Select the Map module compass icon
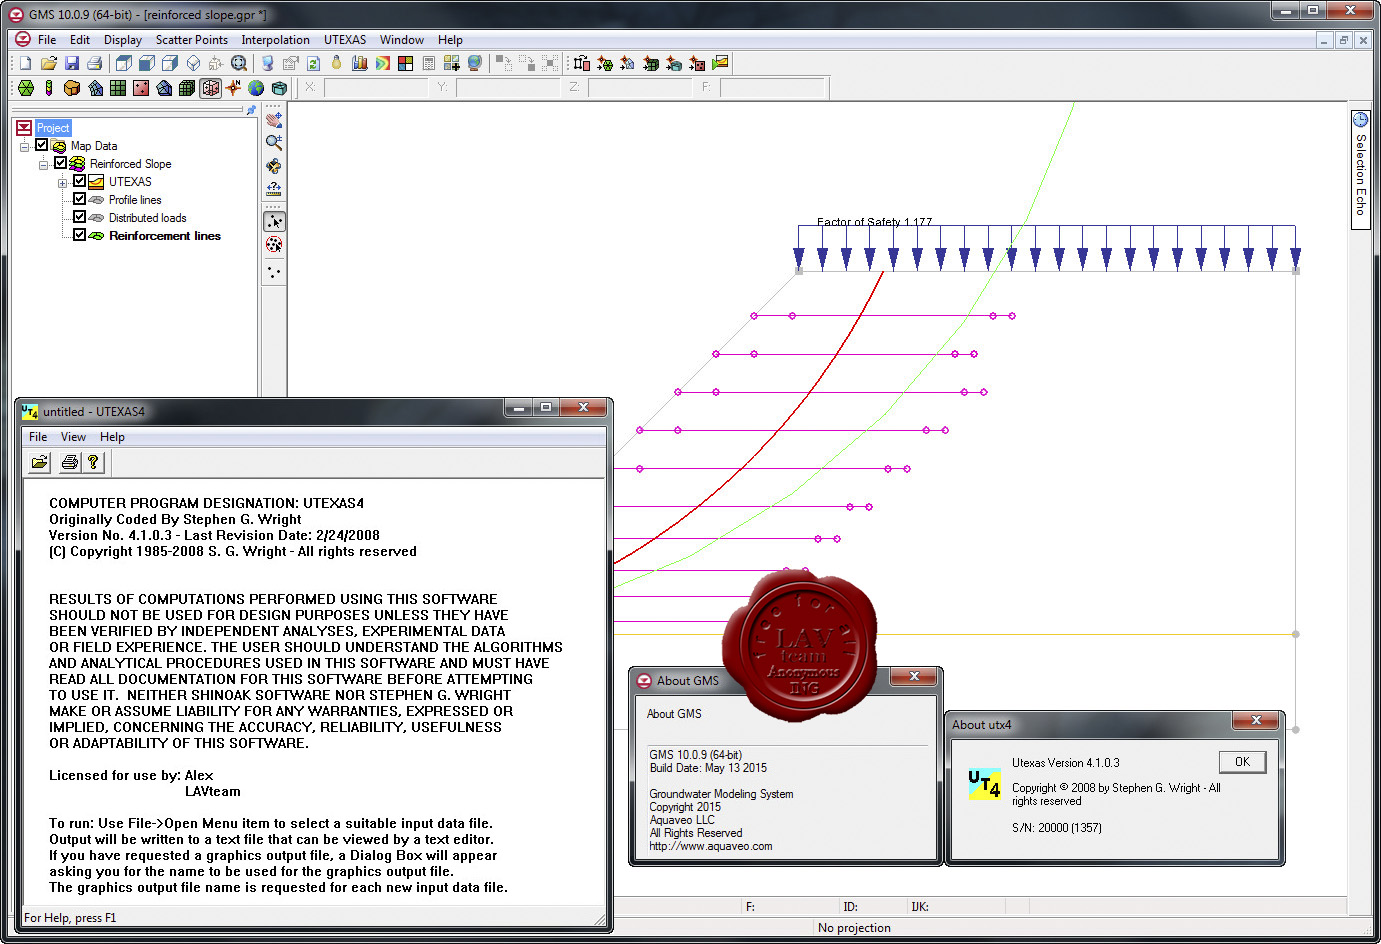1381x944 pixels. coord(233,88)
